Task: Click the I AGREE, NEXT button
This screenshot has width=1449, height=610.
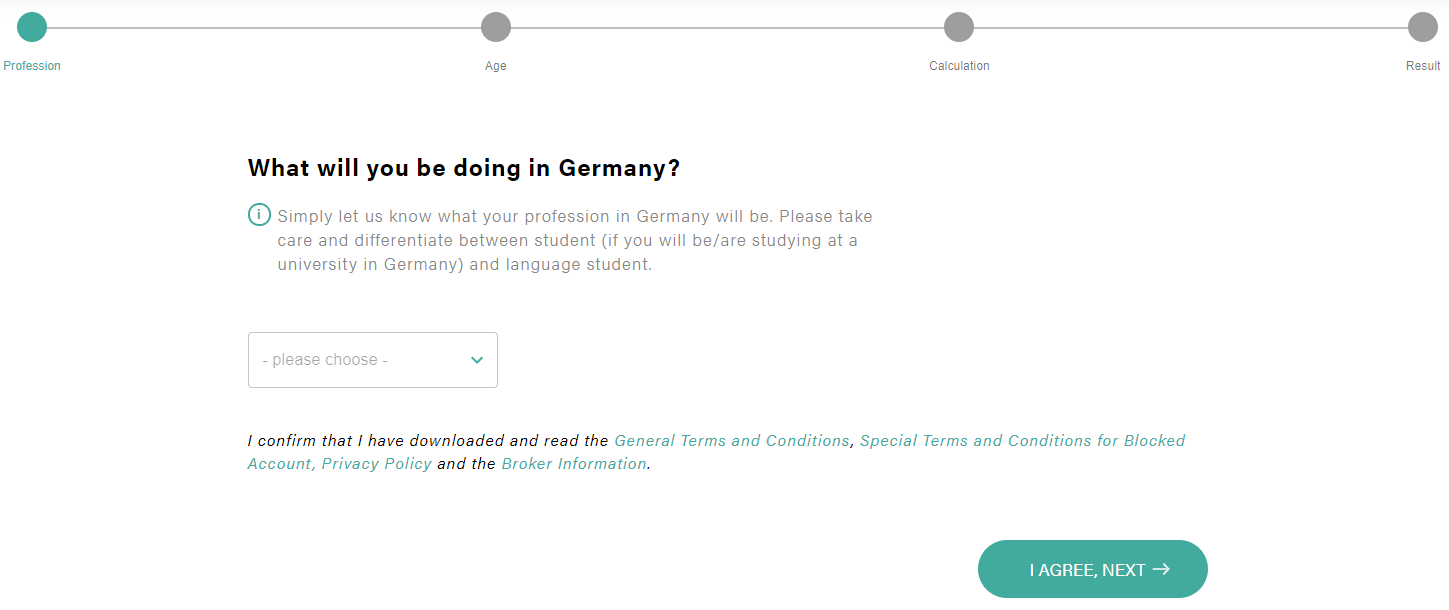Action: pyautogui.click(x=1093, y=569)
